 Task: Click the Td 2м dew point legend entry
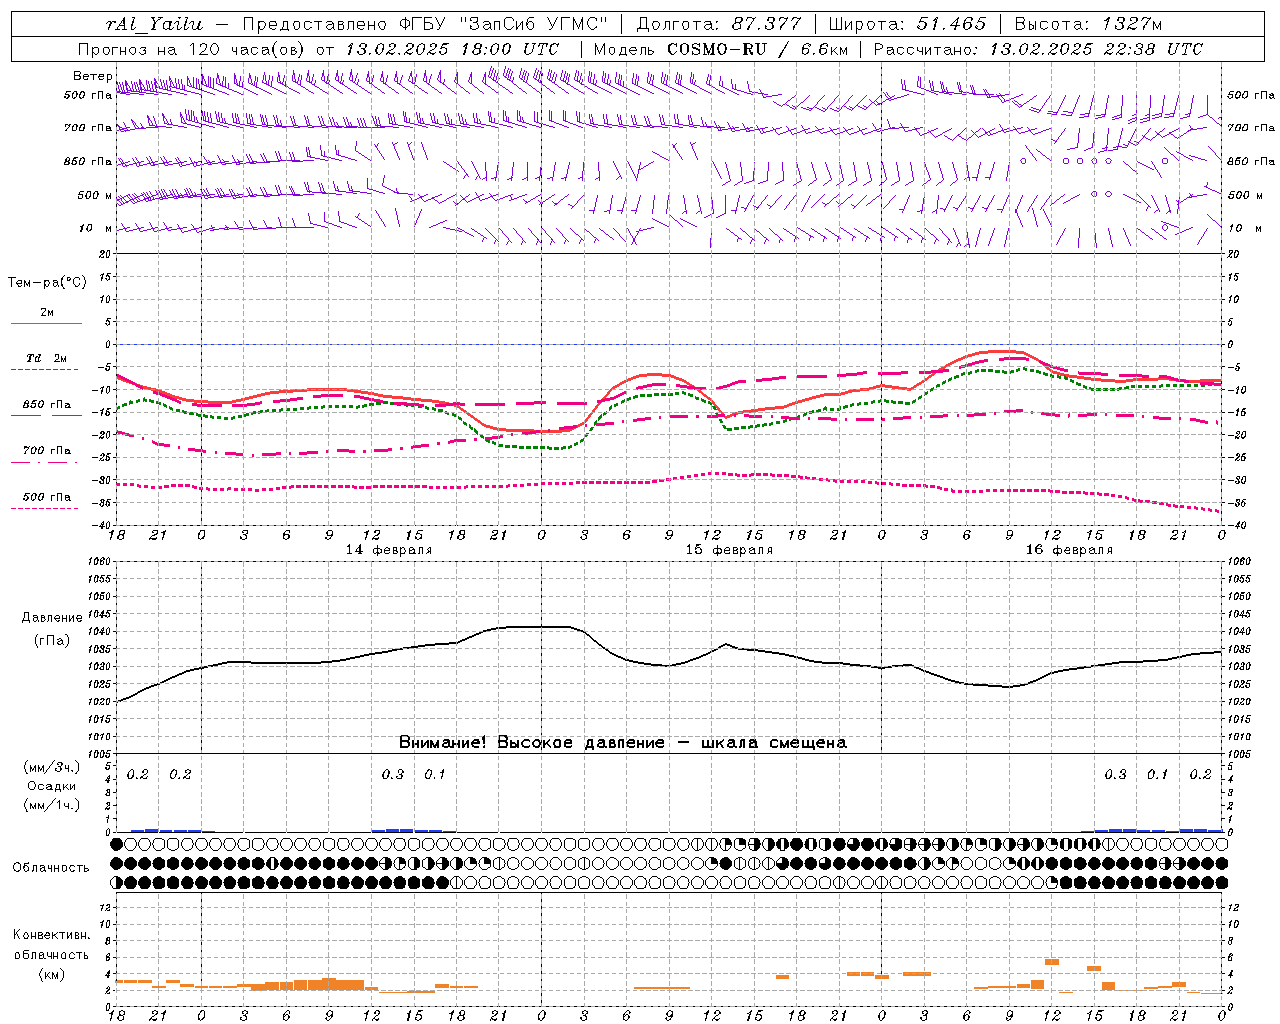[46, 358]
